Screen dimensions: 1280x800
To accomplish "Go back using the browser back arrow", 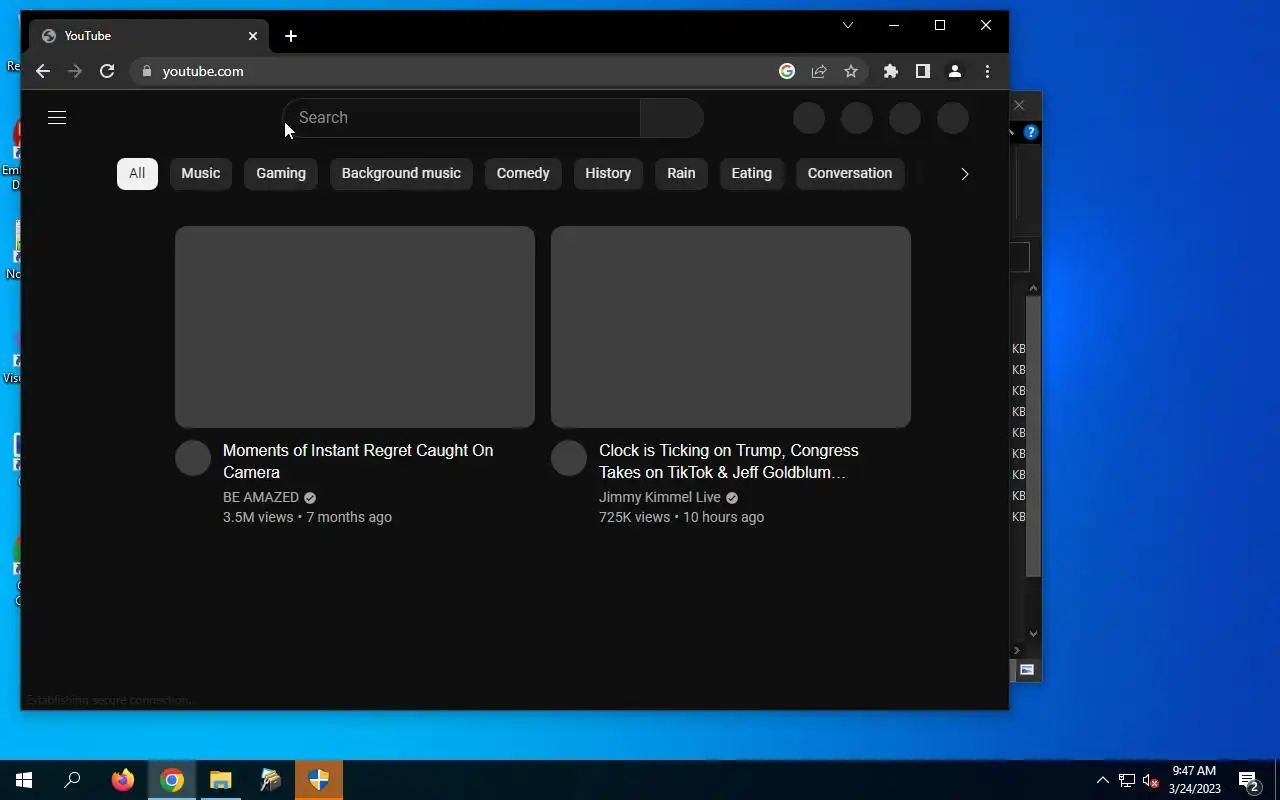I will 42,71.
